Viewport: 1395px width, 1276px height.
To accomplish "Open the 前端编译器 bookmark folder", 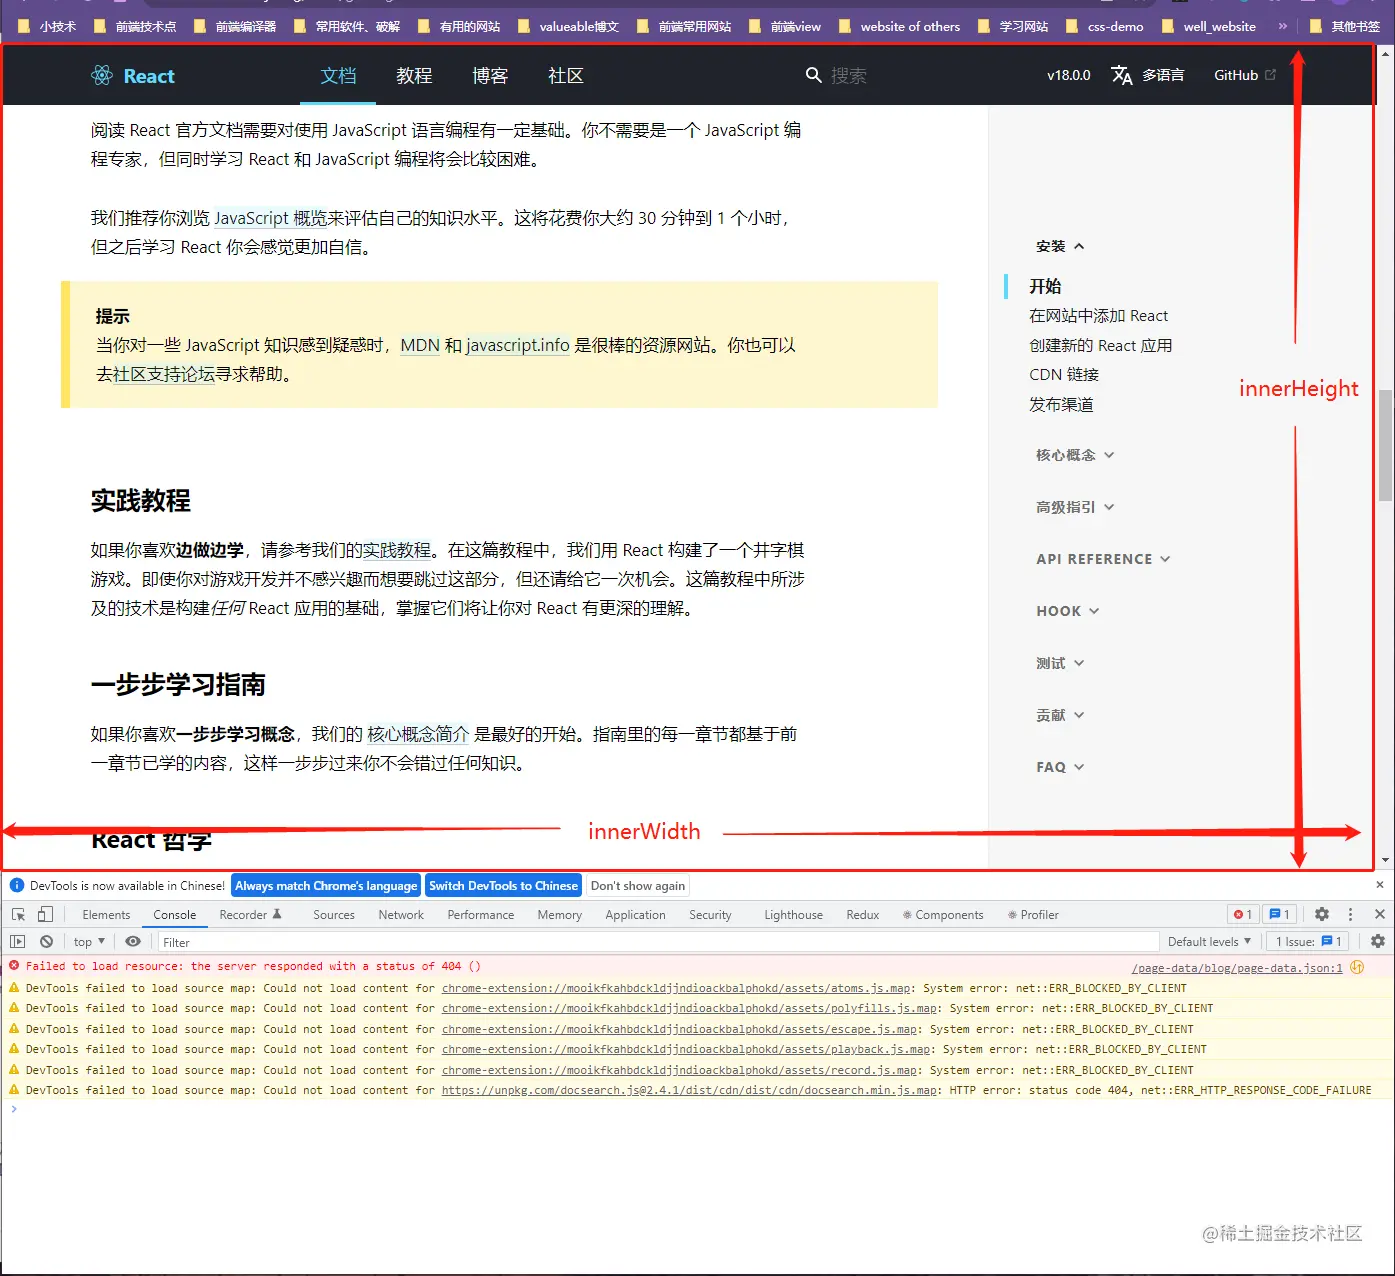I will coord(234,27).
